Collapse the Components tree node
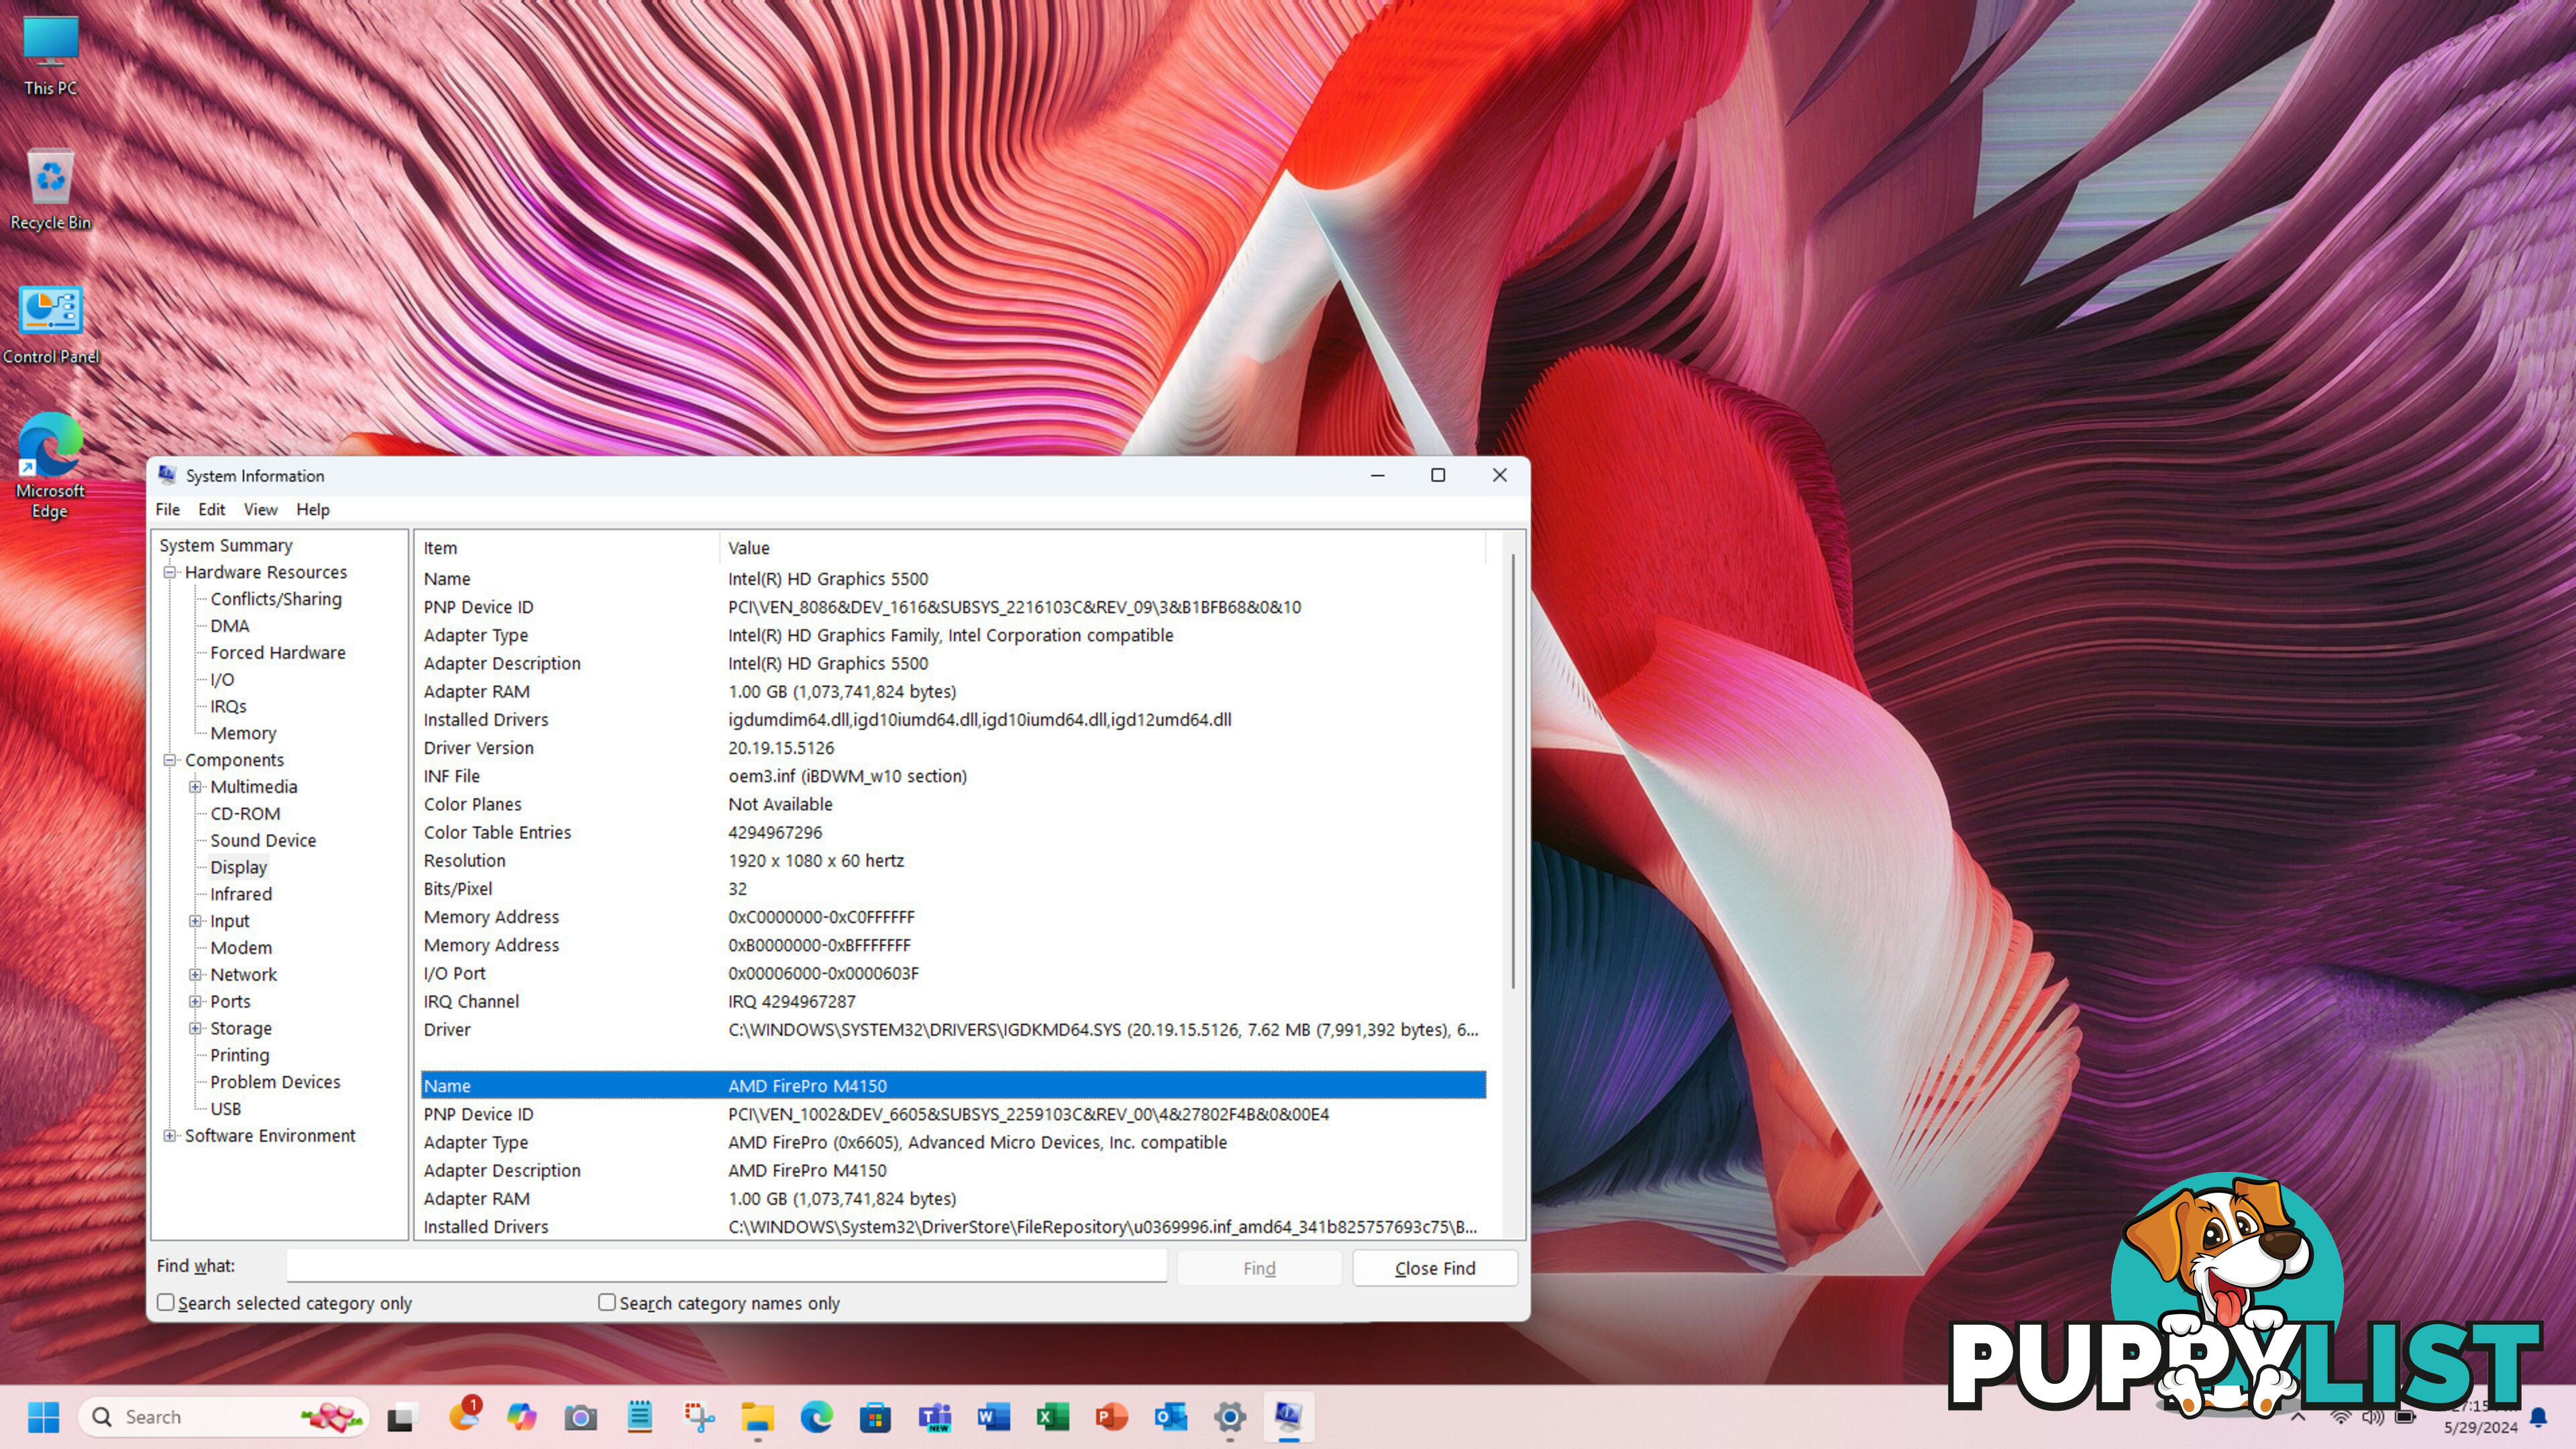Image resolution: width=2576 pixels, height=1449 pixels. [170, 760]
